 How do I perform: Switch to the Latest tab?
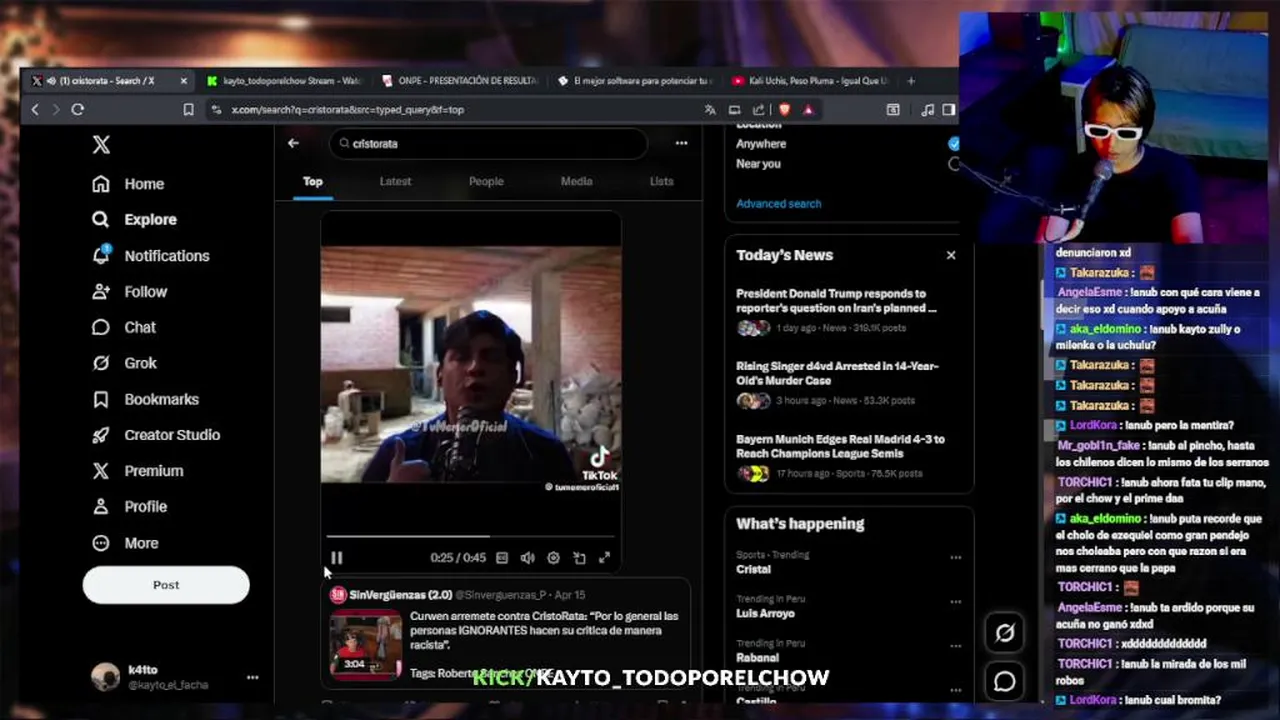[x=395, y=181]
